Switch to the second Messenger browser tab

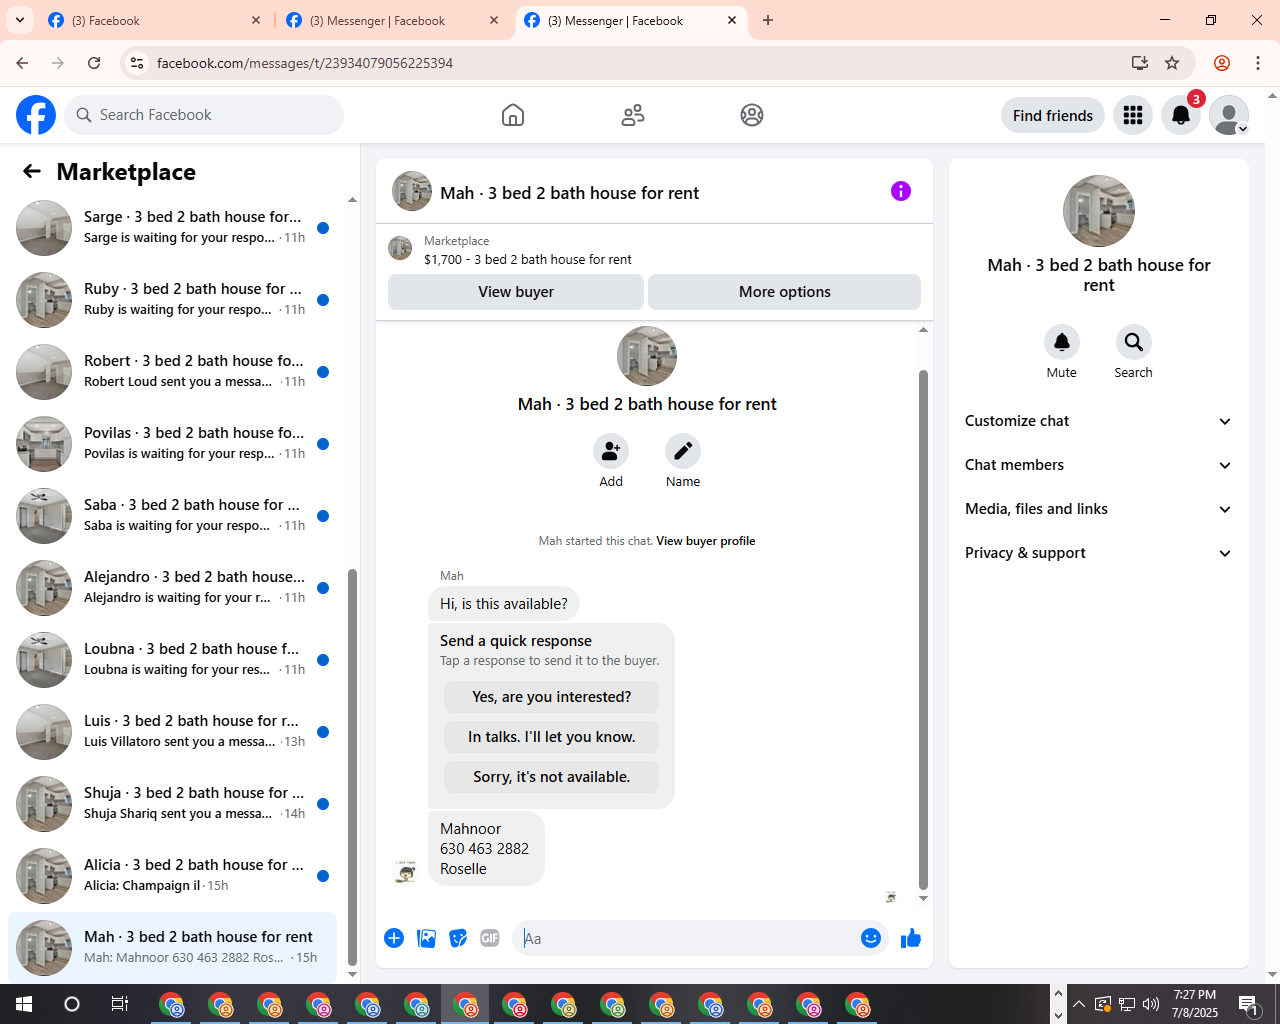[x=392, y=20]
